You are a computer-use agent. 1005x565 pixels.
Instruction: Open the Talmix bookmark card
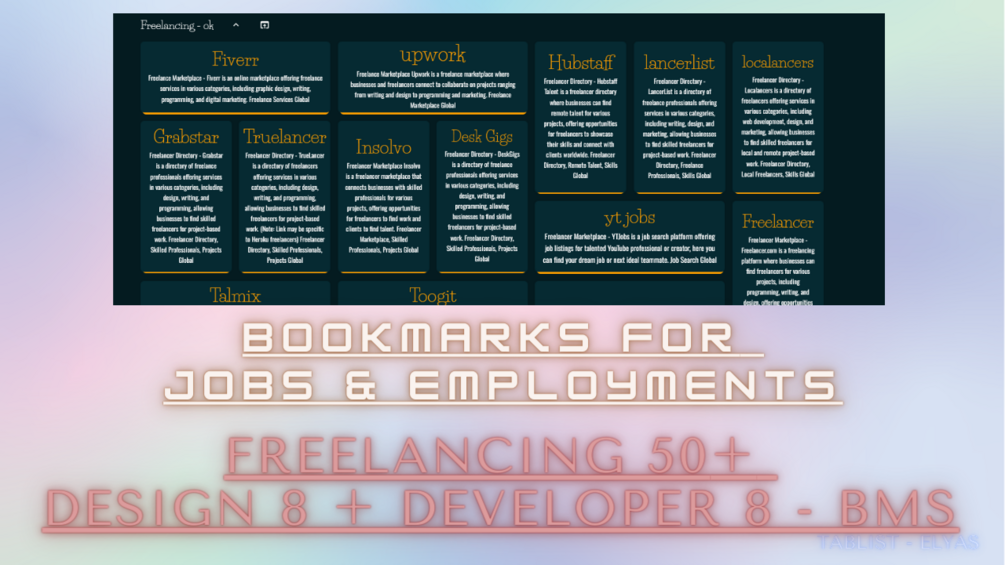pyautogui.click(x=235, y=293)
